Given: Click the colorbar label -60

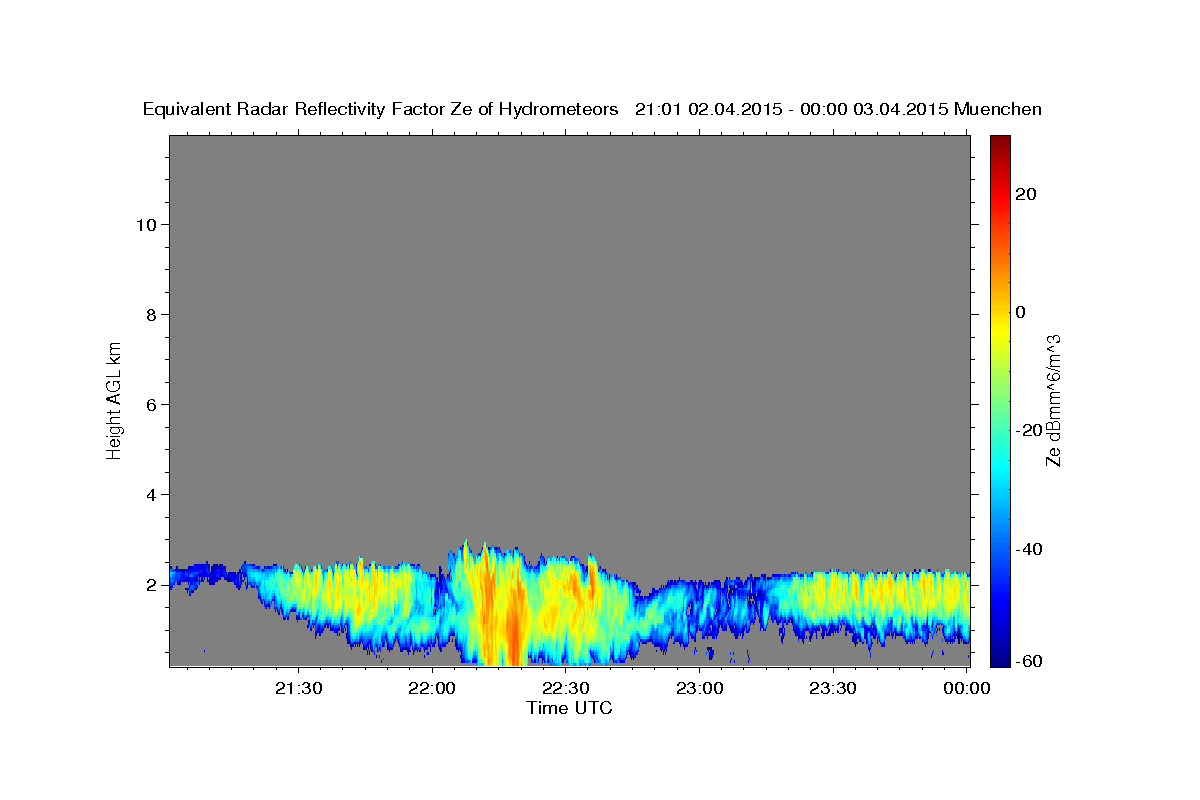Looking at the screenshot, I should 1029,661.
